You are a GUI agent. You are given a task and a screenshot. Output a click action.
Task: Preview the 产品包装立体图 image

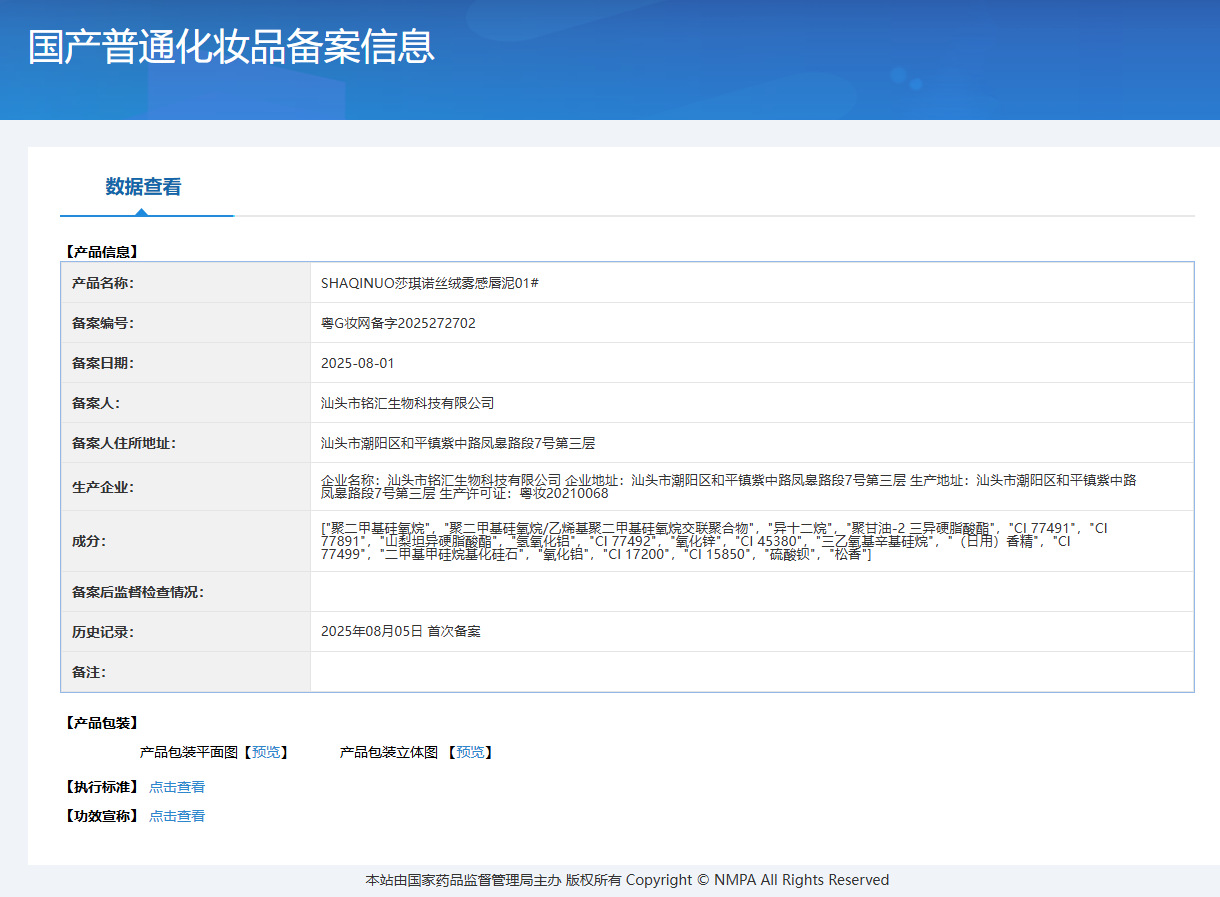[470, 752]
